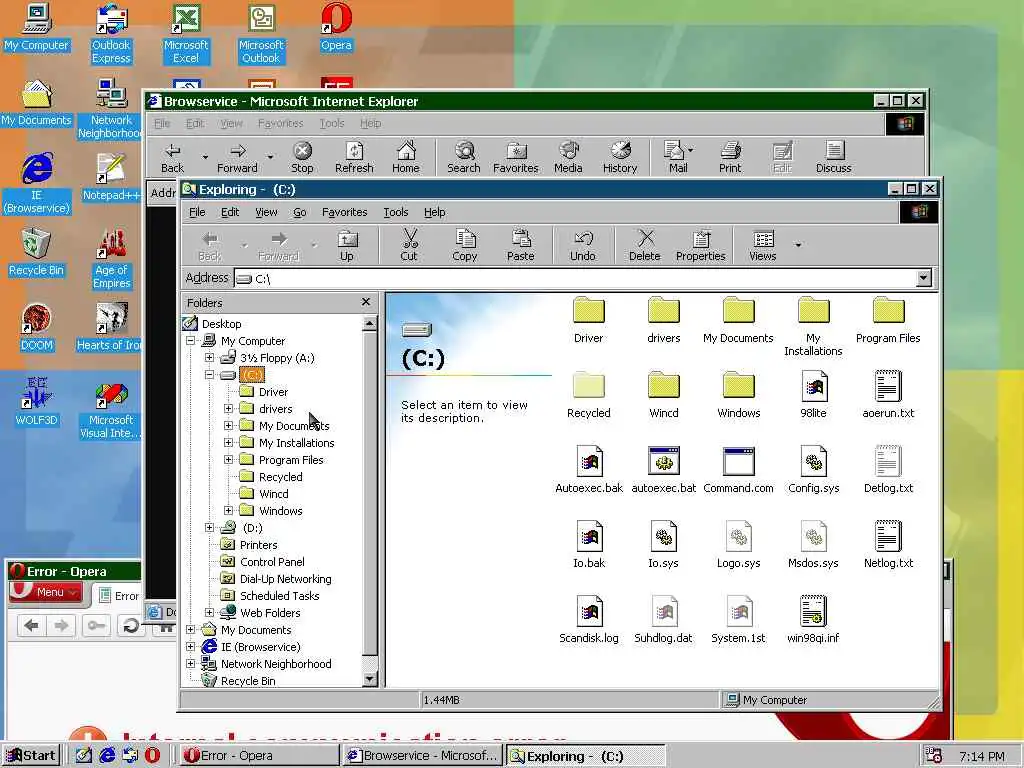The height and width of the screenshot is (768, 1024).
Task: Open the Opera Menu button
Action: click(46, 592)
